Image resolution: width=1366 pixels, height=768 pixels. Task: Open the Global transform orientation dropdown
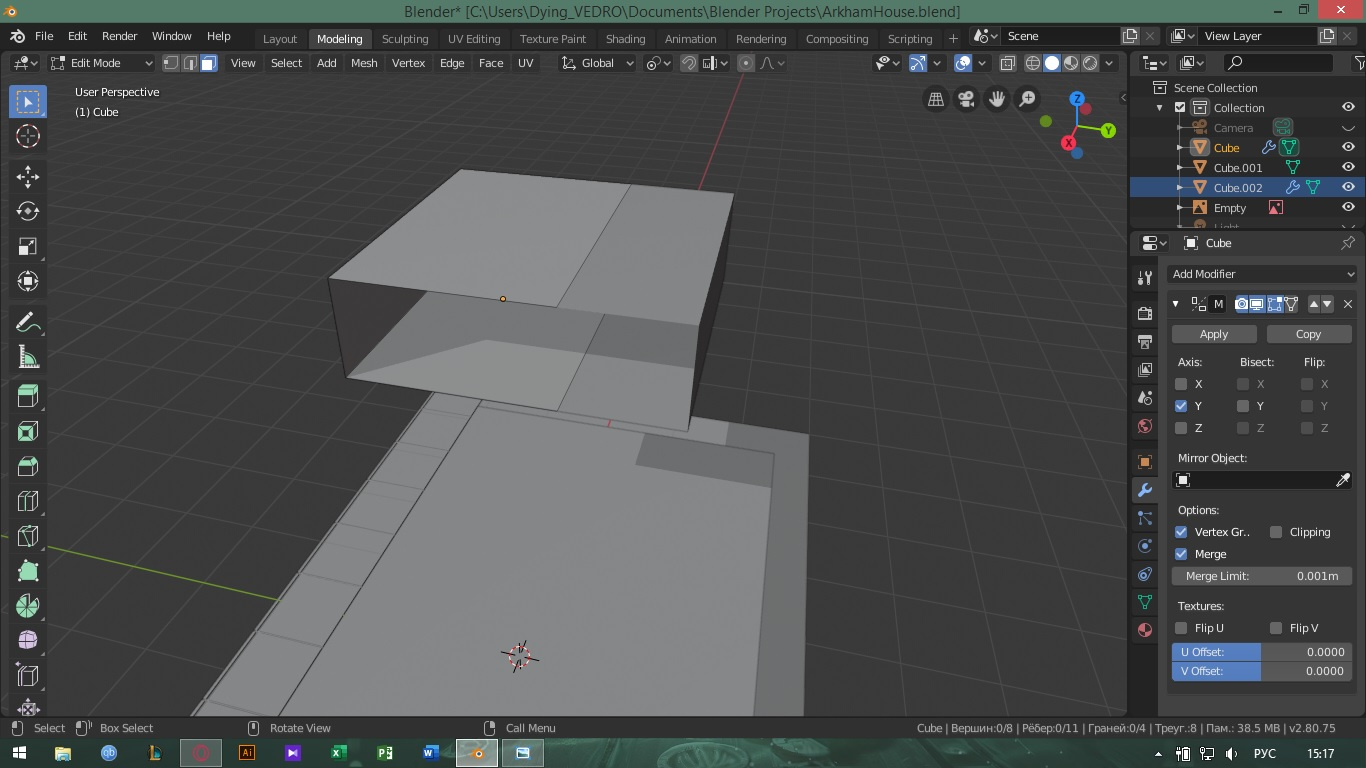(x=598, y=63)
